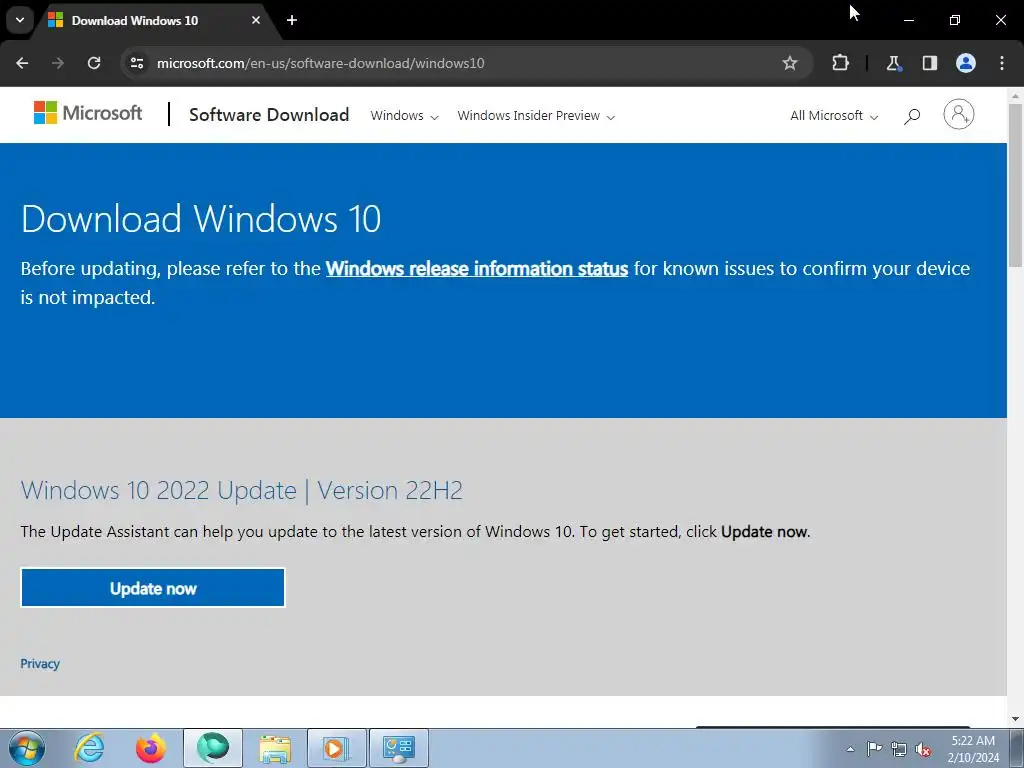Expand the All Microsoft menu

pyautogui.click(x=834, y=116)
